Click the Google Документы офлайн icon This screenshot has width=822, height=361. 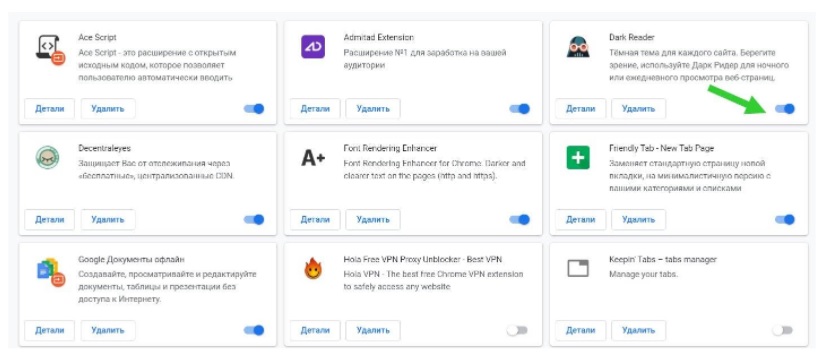pyautogui.click(x=50, y=271)
